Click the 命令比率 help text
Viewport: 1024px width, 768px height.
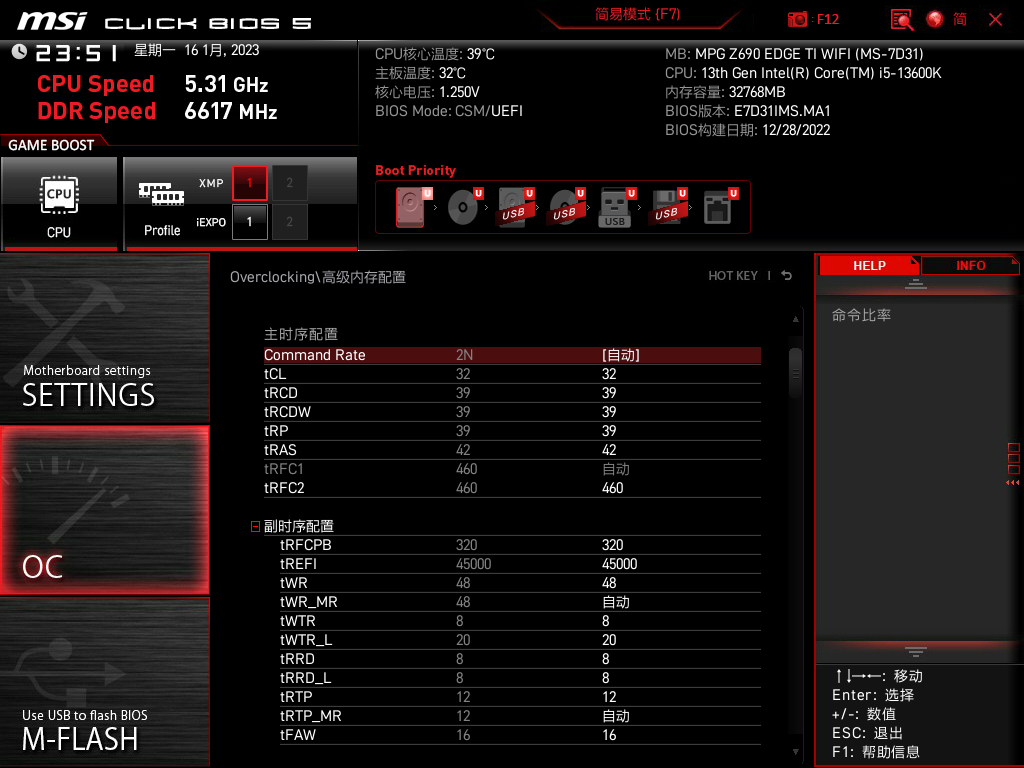861,315
